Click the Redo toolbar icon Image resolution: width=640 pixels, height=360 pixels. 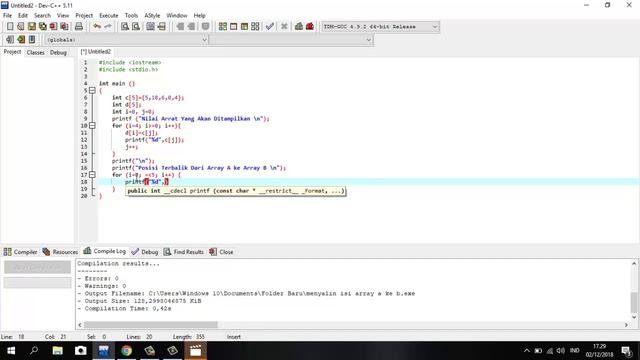point(108,27)
